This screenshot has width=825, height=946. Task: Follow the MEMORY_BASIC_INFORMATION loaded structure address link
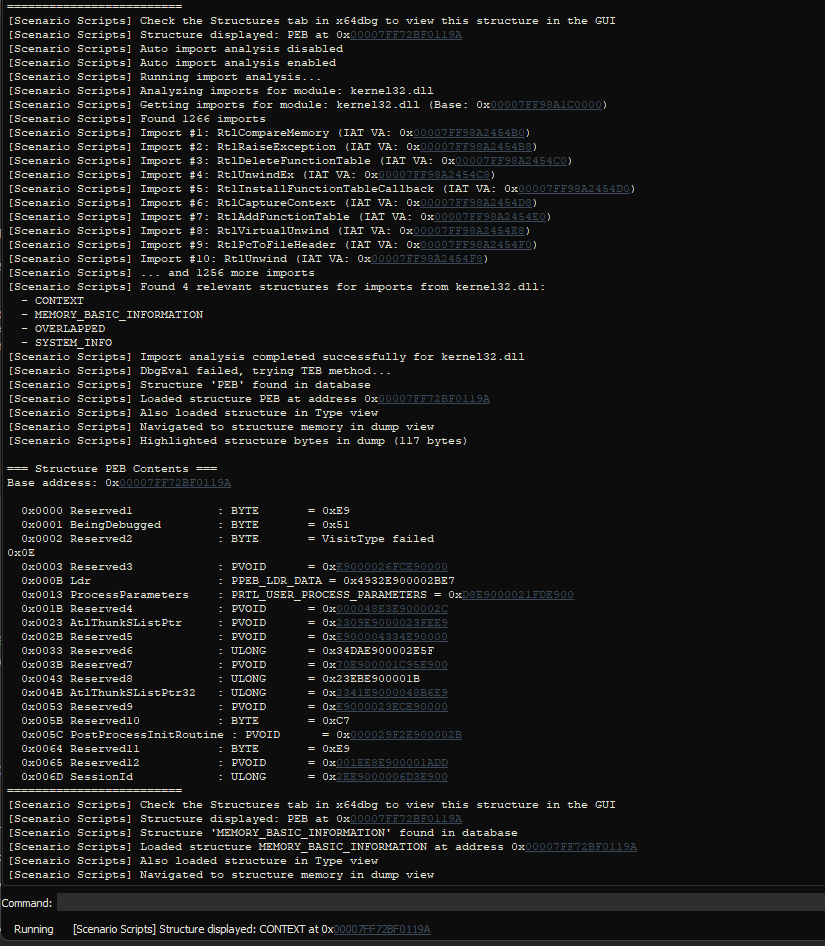(x=581, y=847)
